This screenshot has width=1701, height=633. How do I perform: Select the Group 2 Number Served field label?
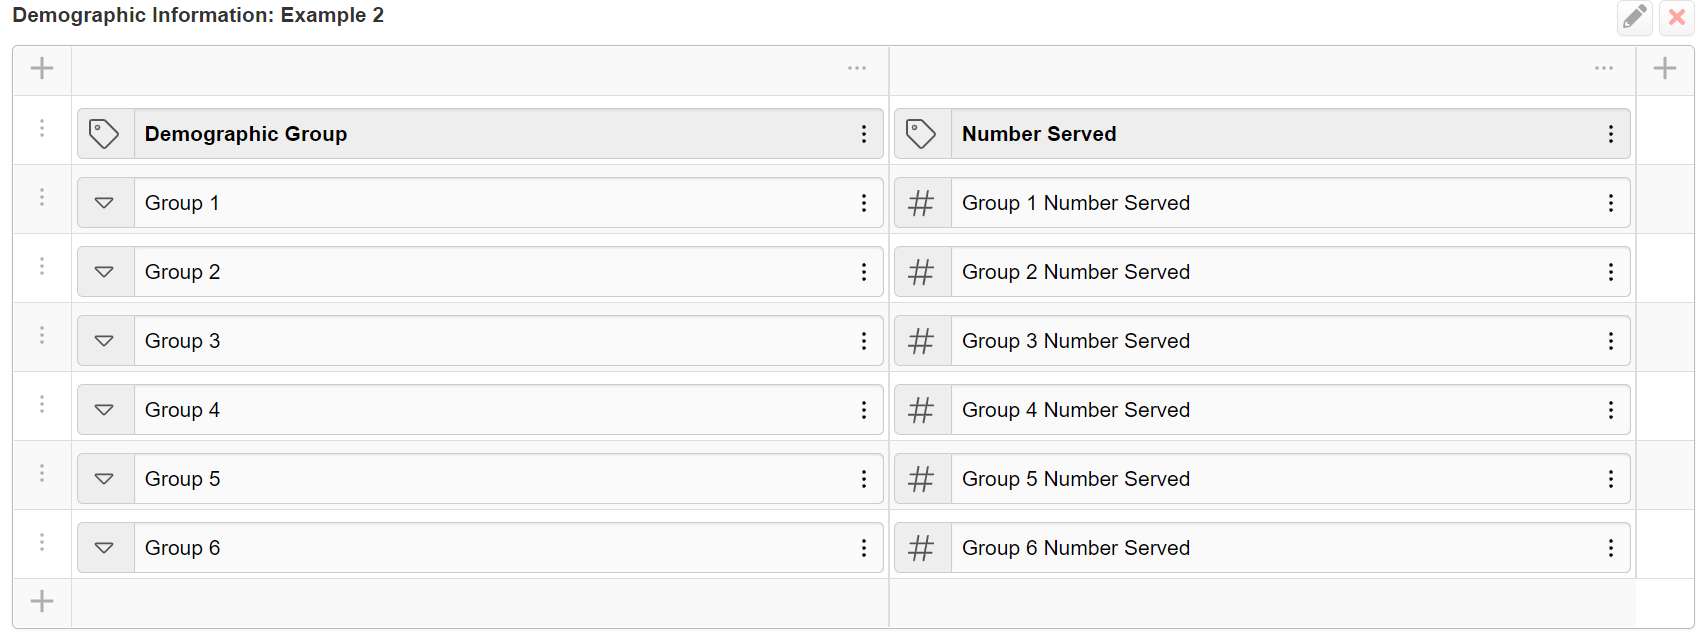click(1076, 272)
